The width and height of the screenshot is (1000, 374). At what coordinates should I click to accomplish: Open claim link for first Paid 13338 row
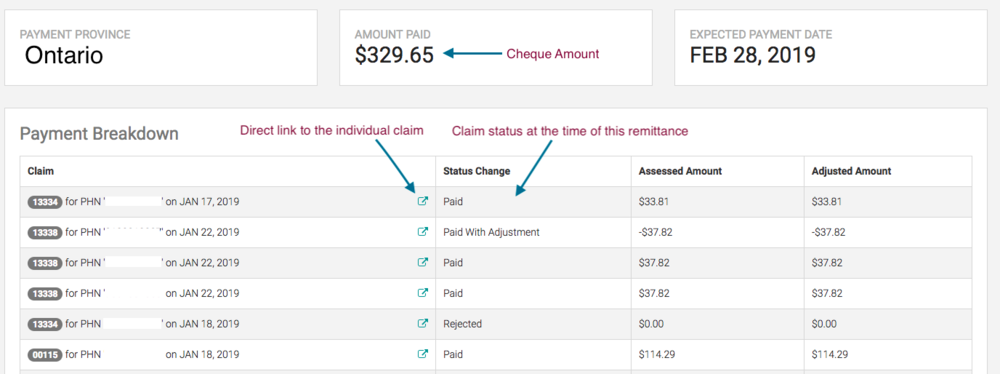(x=422, y=262)
